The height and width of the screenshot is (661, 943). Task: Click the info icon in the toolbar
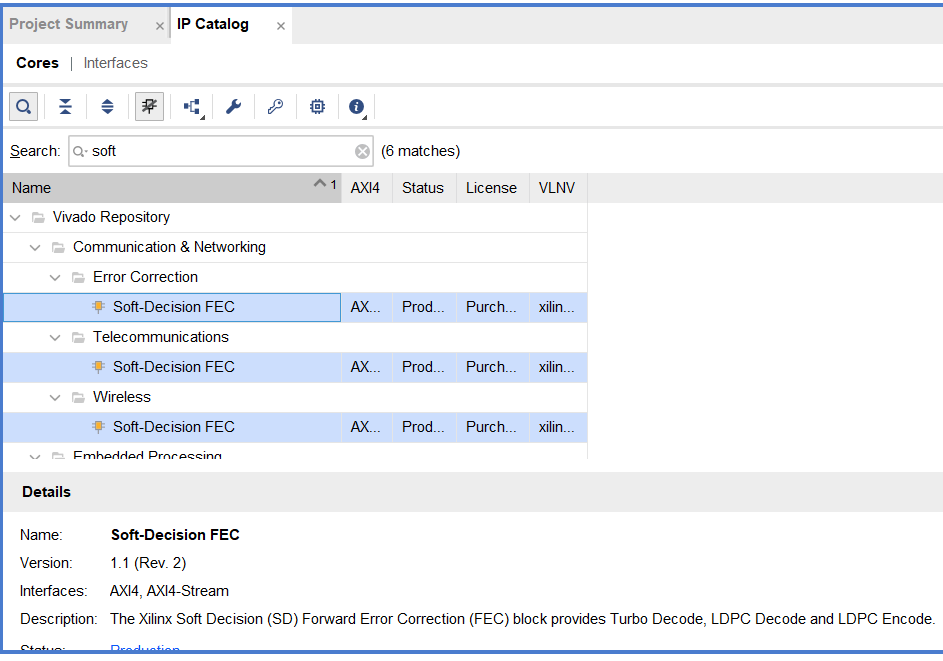(x=357, y=107)
